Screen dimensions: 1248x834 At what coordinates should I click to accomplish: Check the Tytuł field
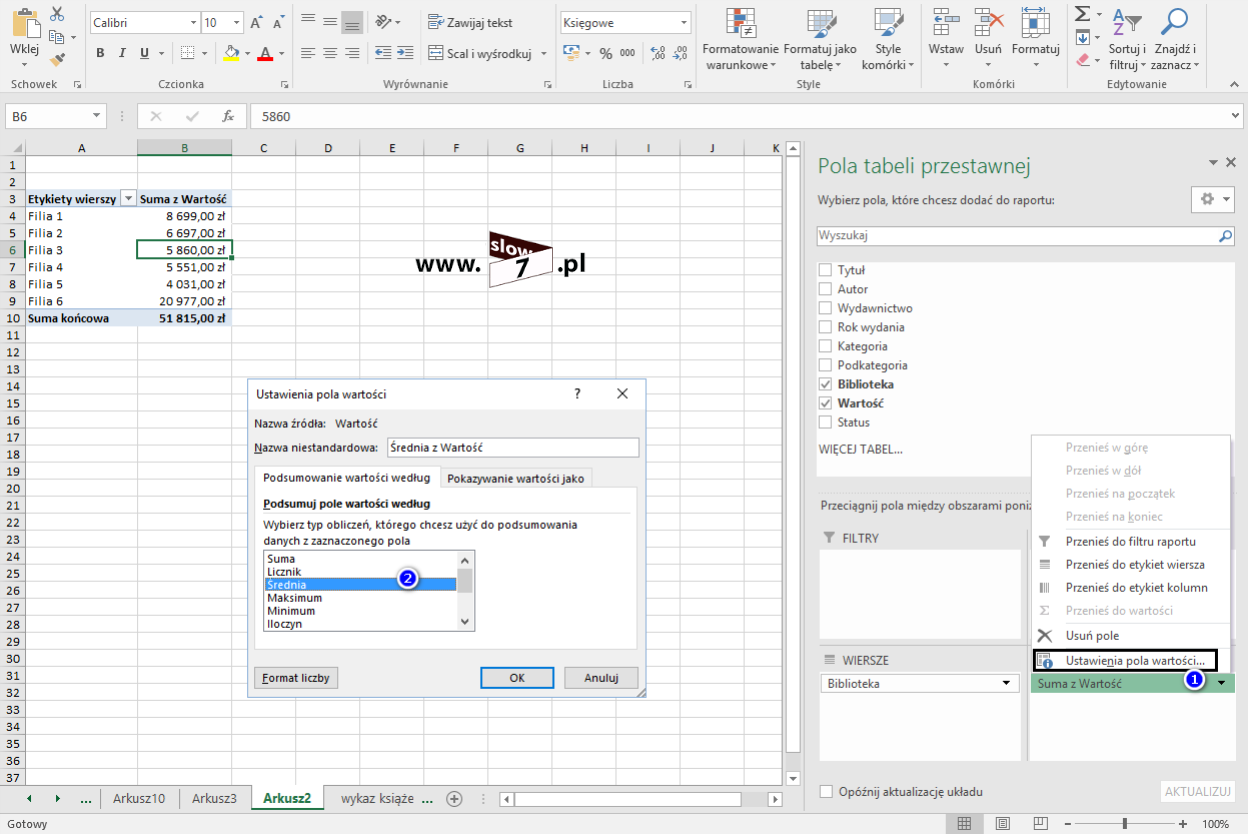click(x=825, y=270)
